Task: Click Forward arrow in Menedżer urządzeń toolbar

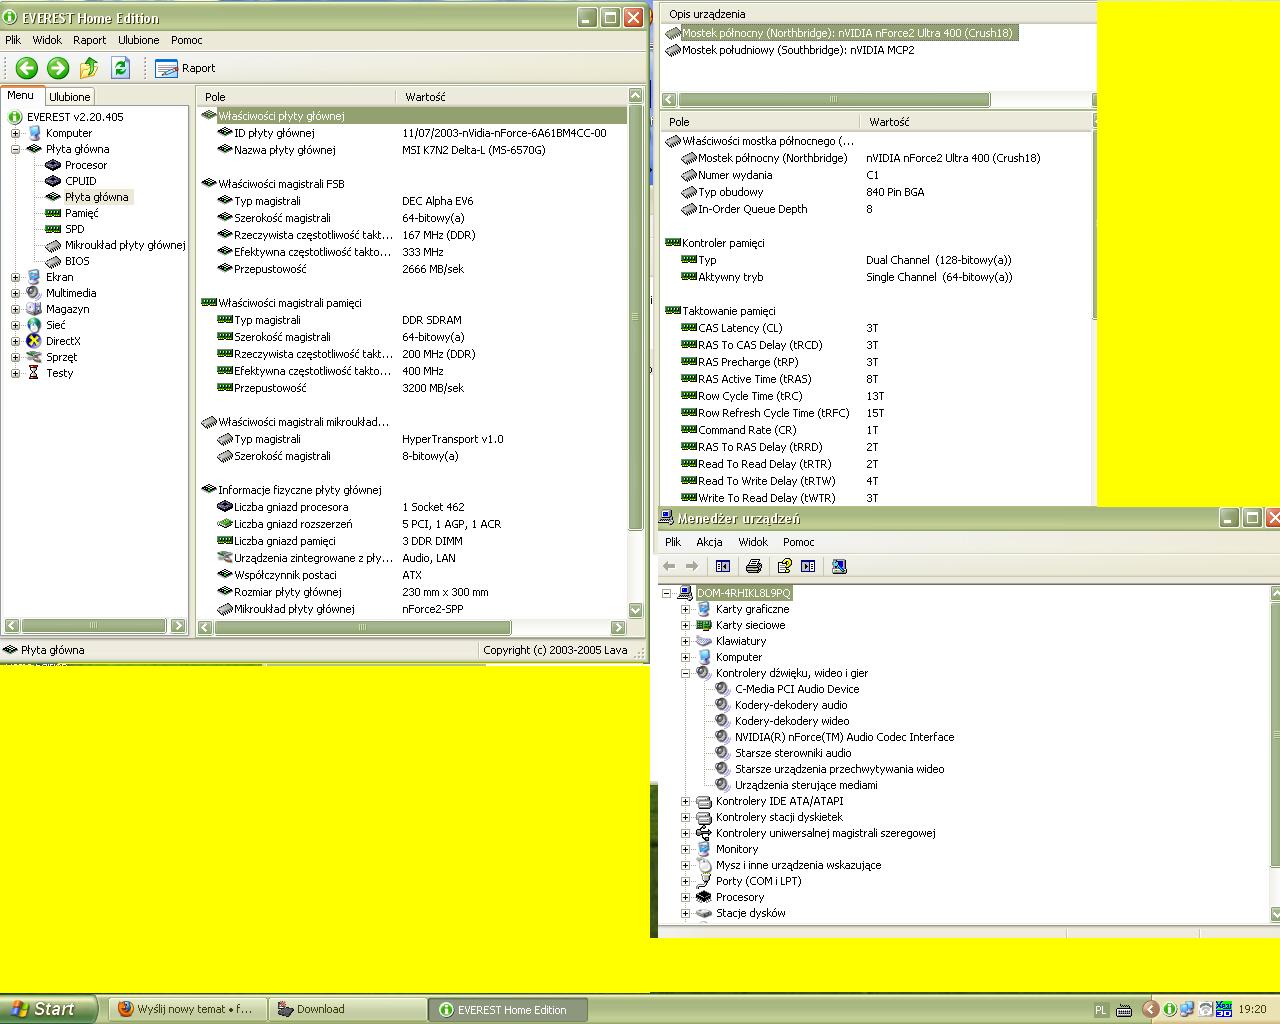Action: pyautogui.click(x=691, y=566)
